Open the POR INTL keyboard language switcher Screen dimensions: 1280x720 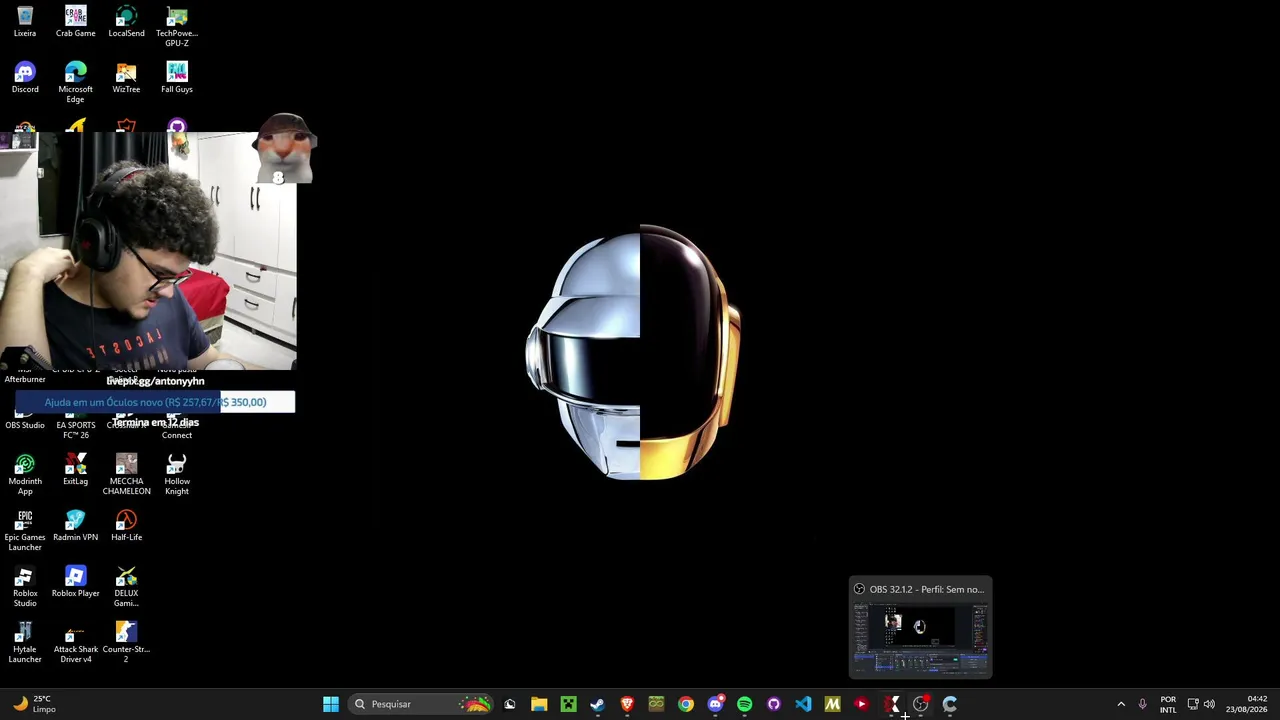coord(1168,704)
